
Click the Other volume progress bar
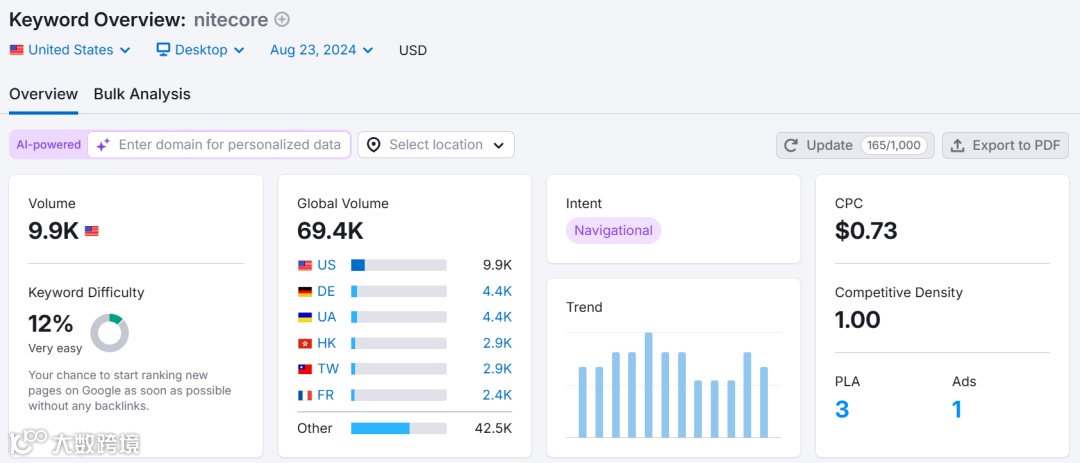[398, 428]
